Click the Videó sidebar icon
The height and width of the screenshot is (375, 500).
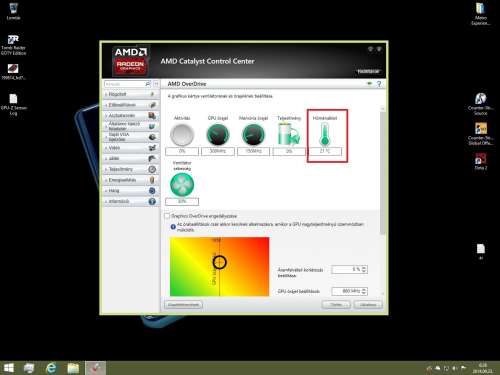[x=152, y=148]
